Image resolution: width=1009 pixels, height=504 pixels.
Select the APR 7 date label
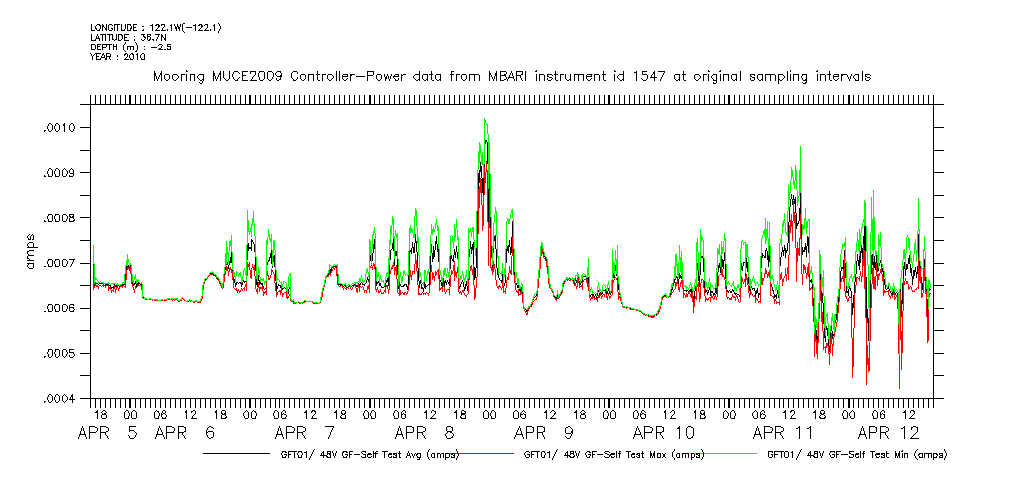305,434
